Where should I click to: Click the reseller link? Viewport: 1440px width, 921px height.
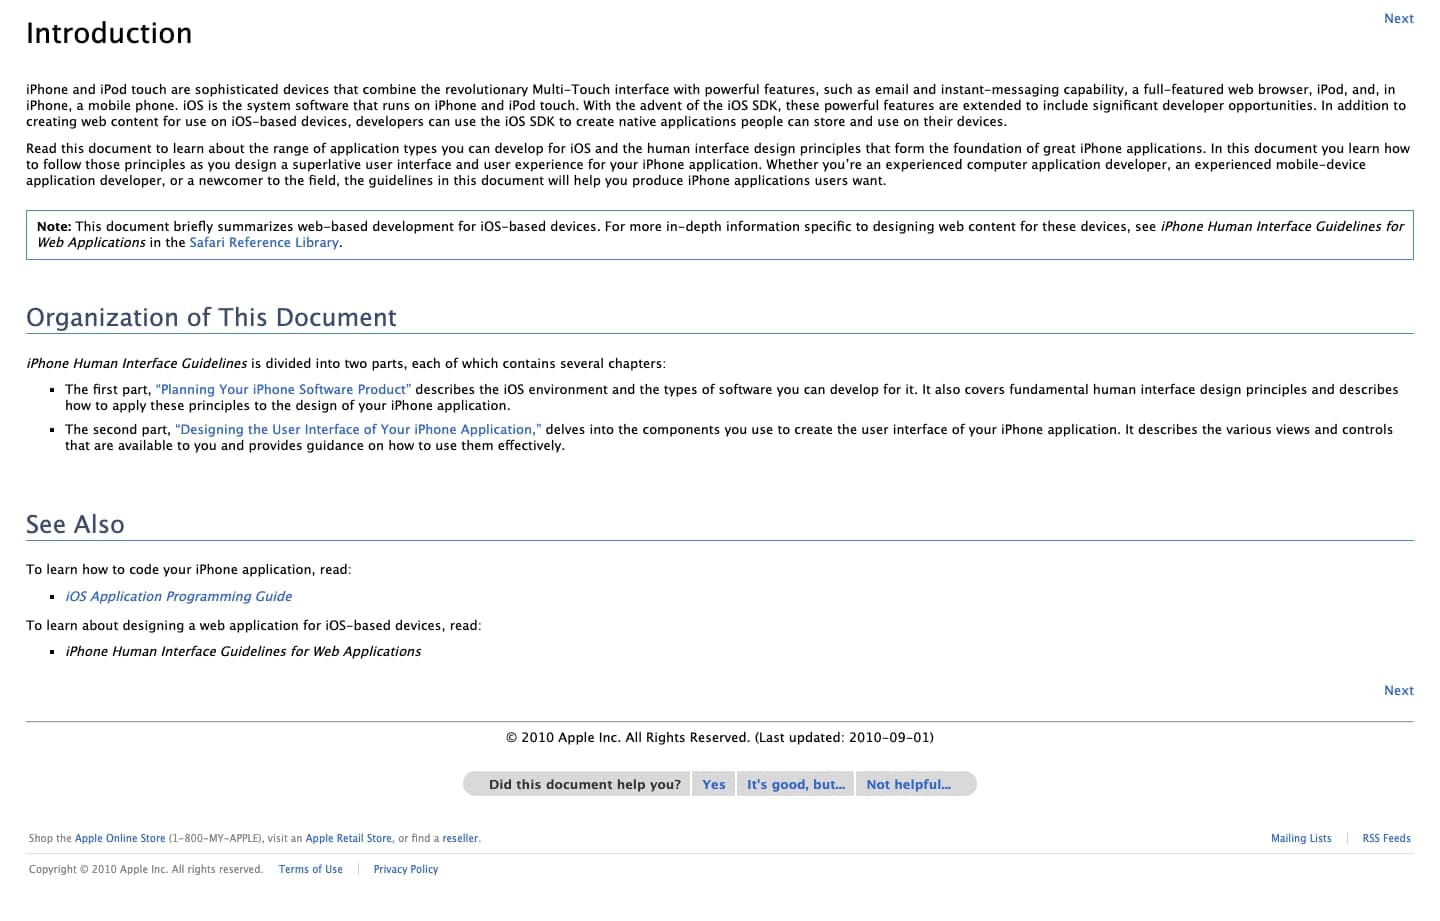click(x=460, y=839)
